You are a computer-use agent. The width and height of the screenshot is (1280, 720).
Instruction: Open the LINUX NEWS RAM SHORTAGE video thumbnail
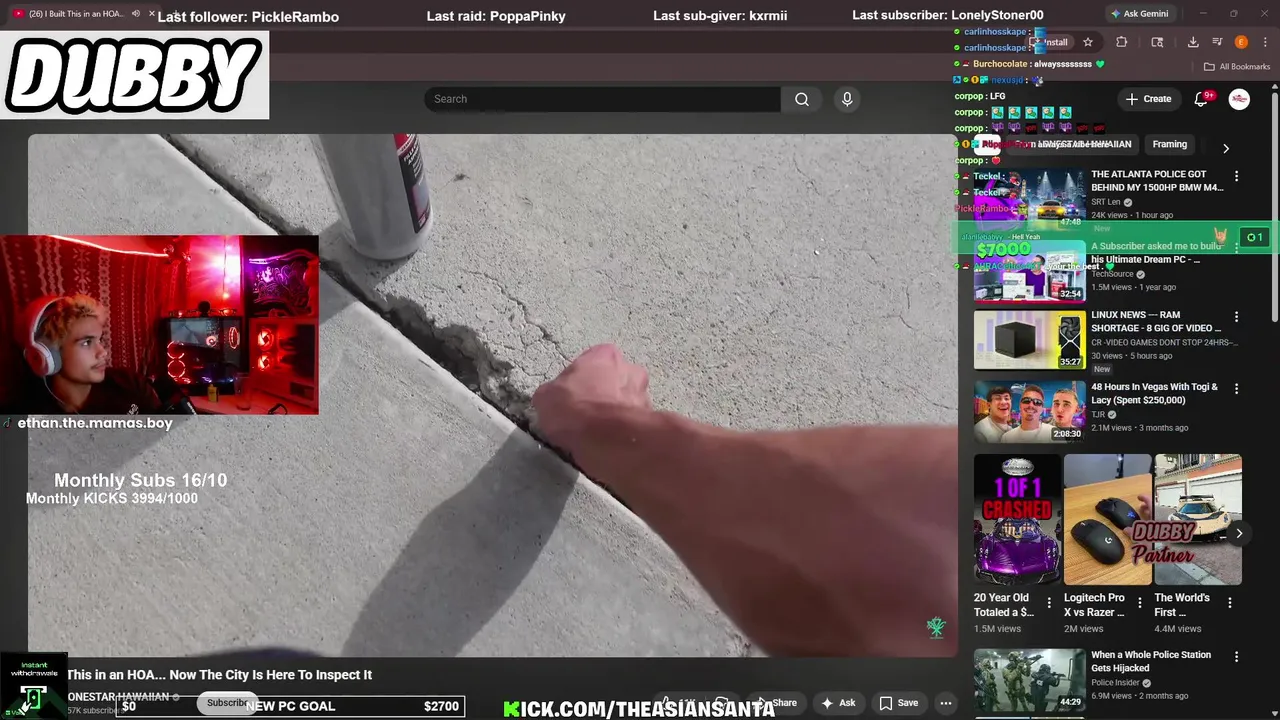click(1029, 340)
